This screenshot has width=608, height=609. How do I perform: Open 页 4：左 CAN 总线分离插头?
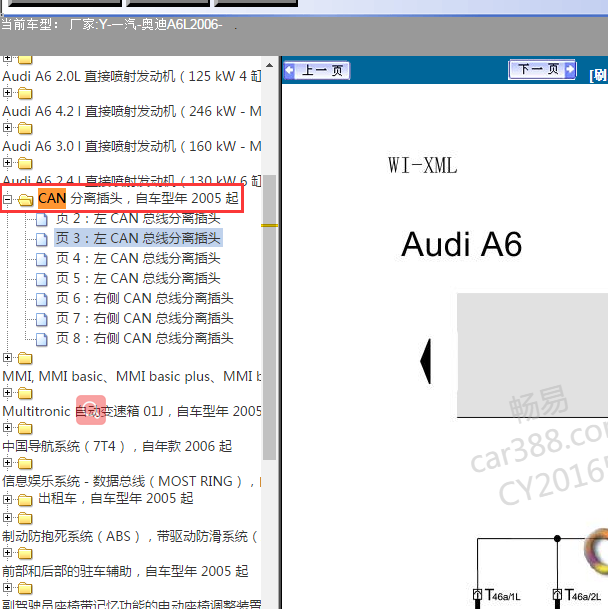138,258
